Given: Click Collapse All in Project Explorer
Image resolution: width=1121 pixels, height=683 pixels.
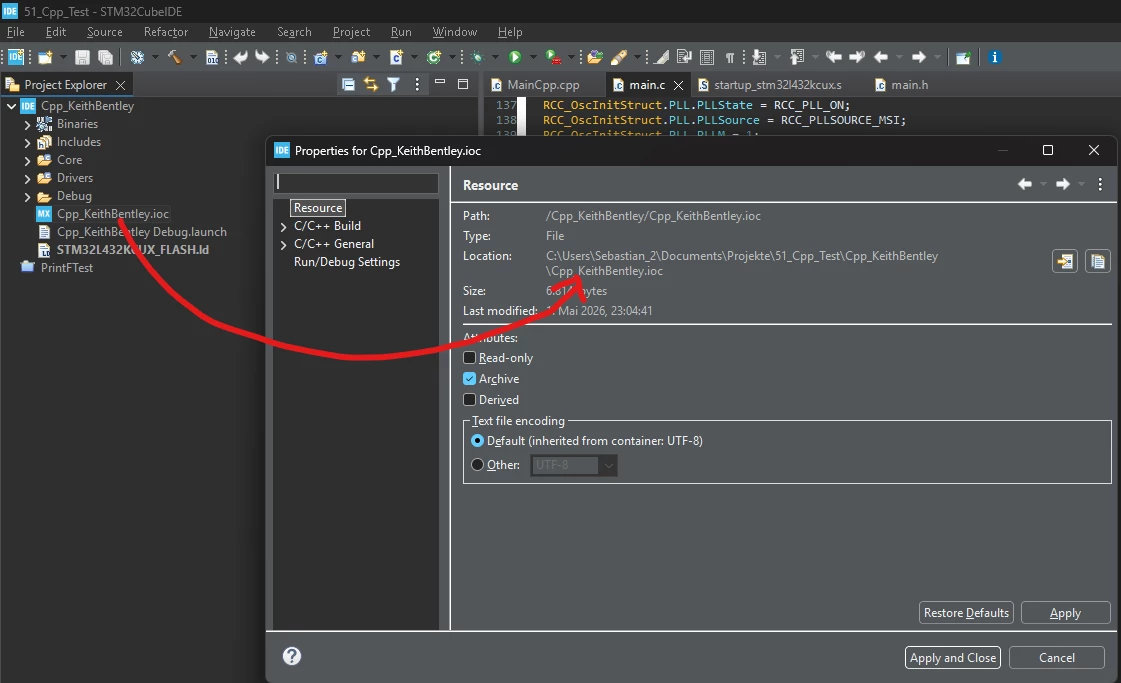Looking at the screenshot, I should 348,84.
